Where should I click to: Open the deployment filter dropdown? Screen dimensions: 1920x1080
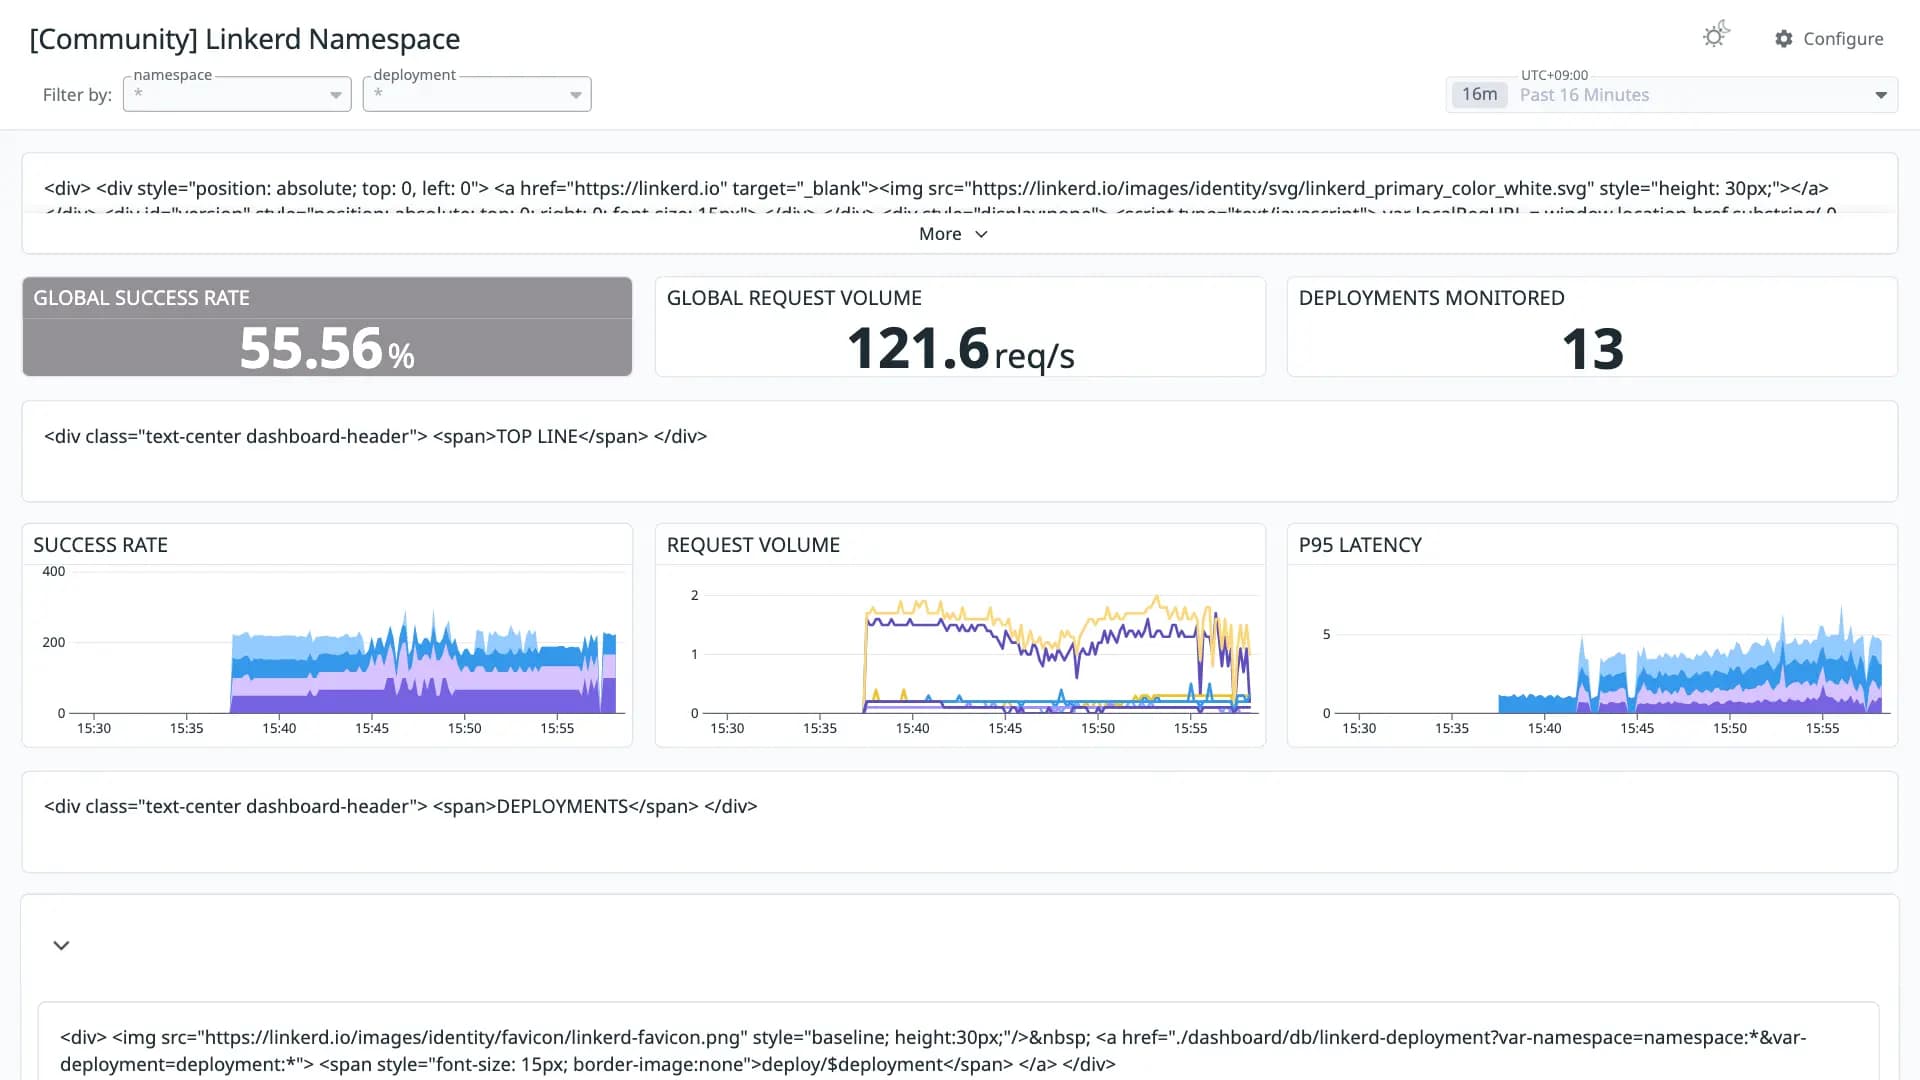(477, 95)
